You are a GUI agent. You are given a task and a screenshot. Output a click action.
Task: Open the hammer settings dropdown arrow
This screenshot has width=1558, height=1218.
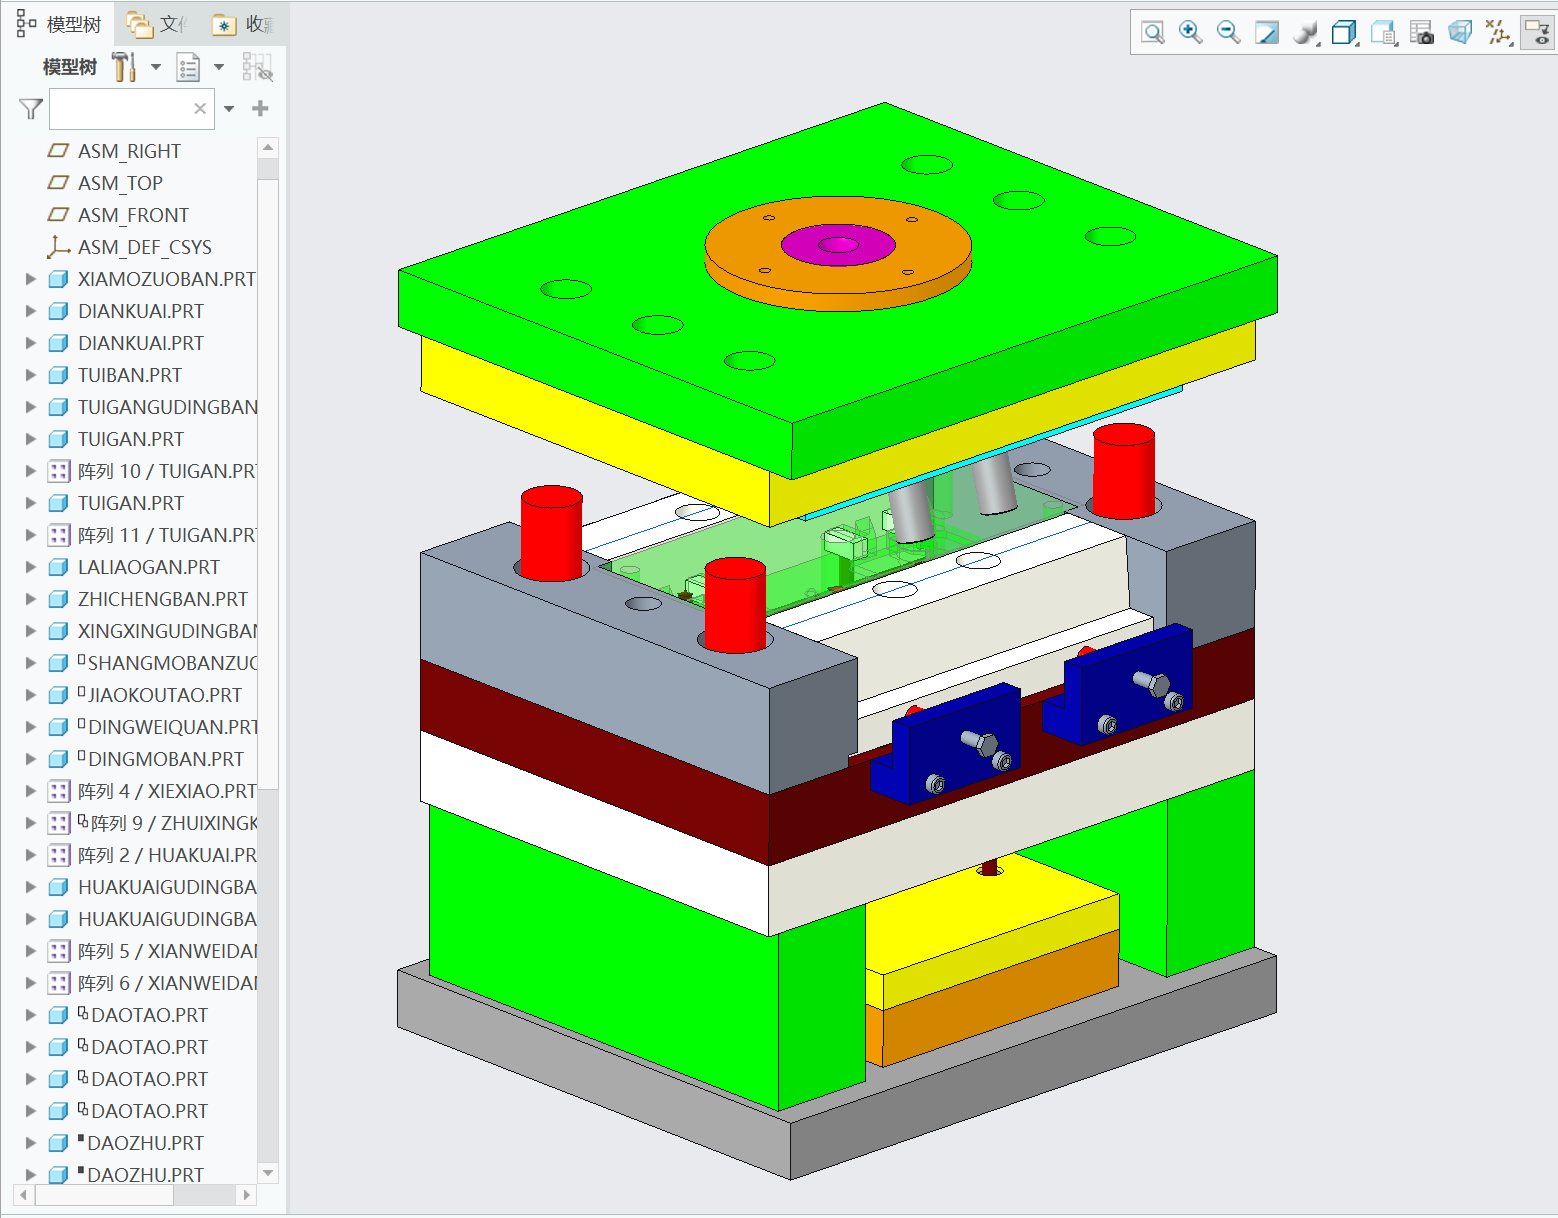tap(156, 68)
